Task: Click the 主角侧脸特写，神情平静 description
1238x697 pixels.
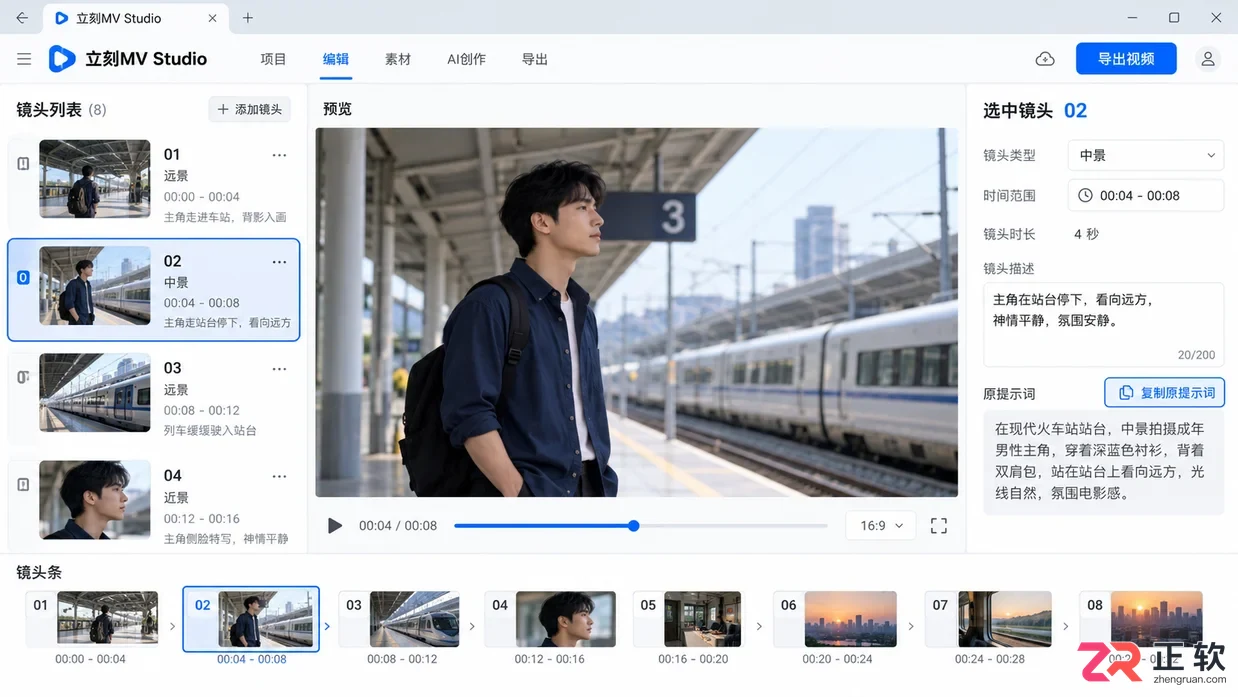Action: (x=226, y=538)
